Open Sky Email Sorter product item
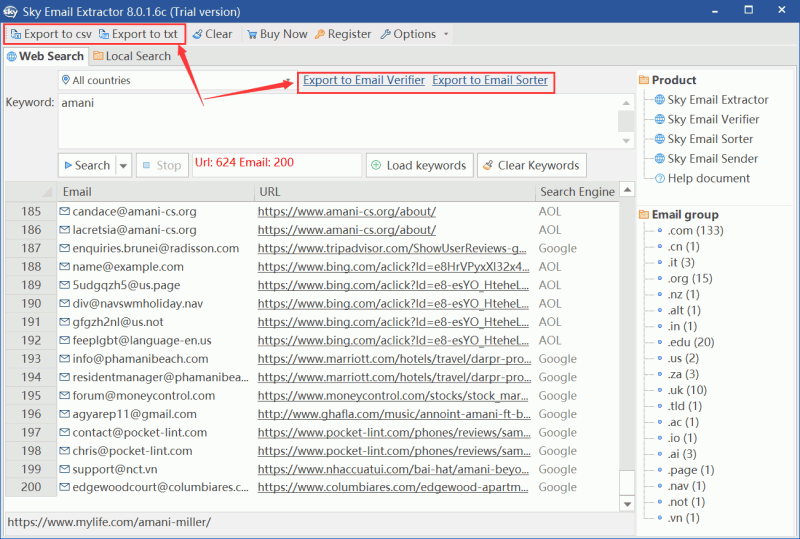 [704, 139]
